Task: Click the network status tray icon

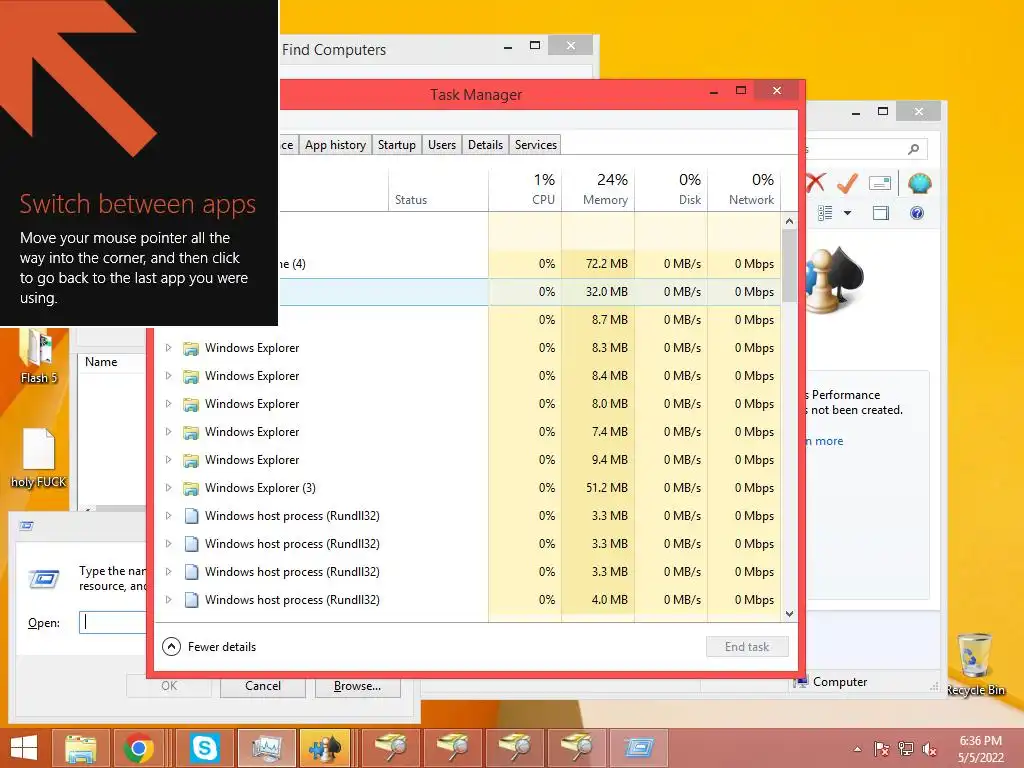Action: 906,749
